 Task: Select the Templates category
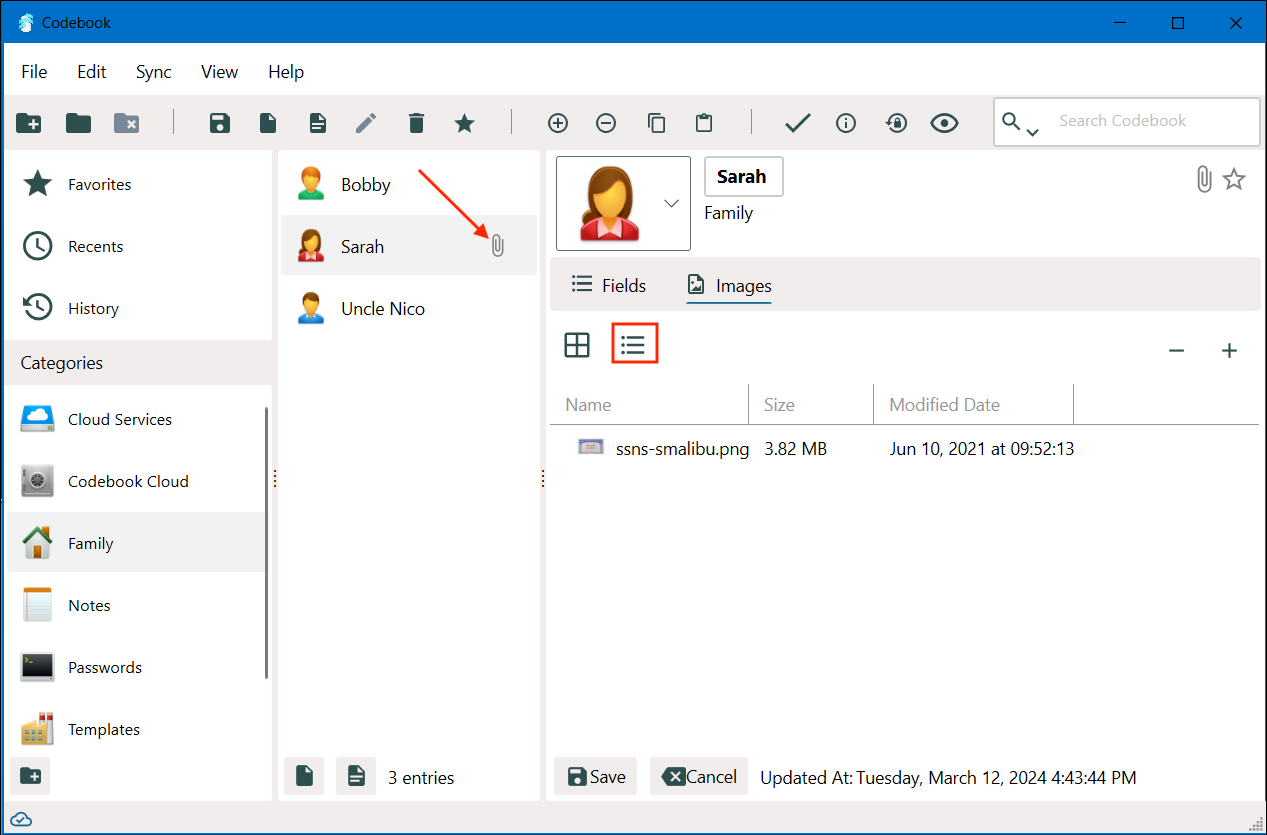(x=135, y=729)
